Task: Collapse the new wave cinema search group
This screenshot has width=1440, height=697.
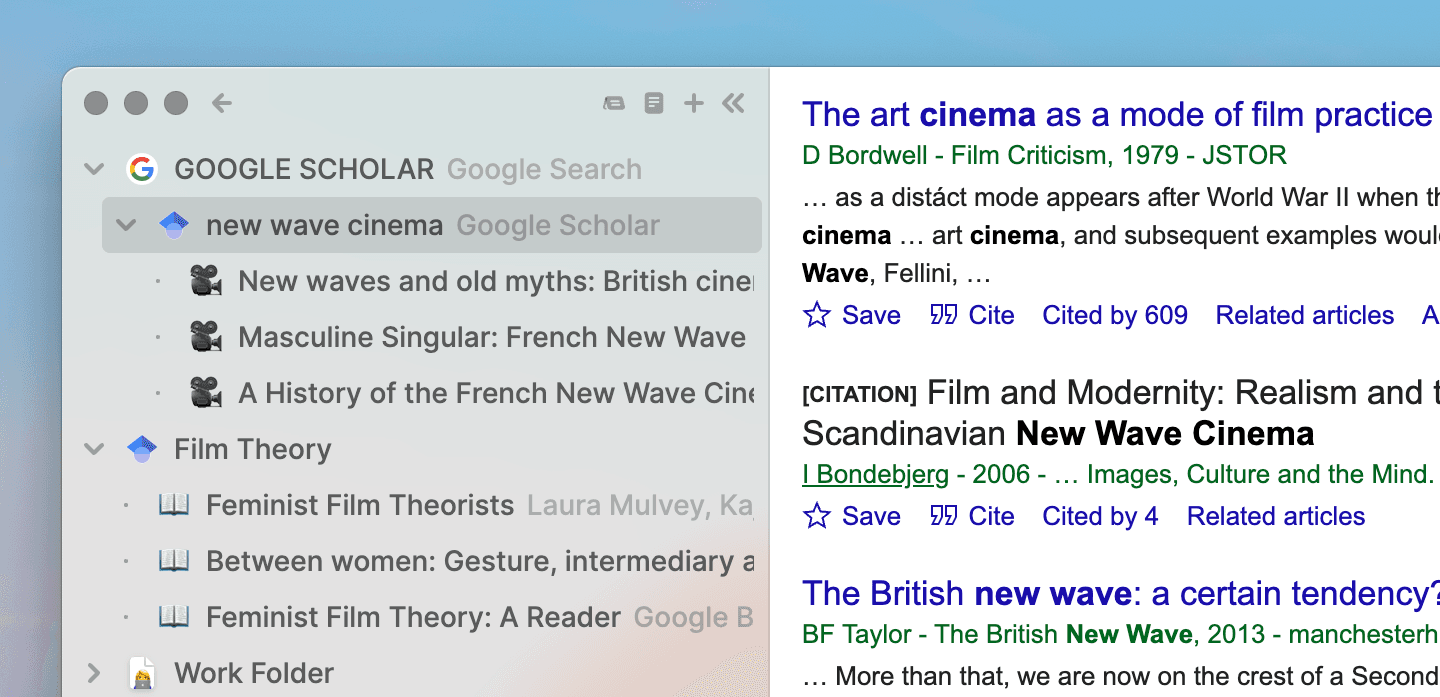Action: 126,225
